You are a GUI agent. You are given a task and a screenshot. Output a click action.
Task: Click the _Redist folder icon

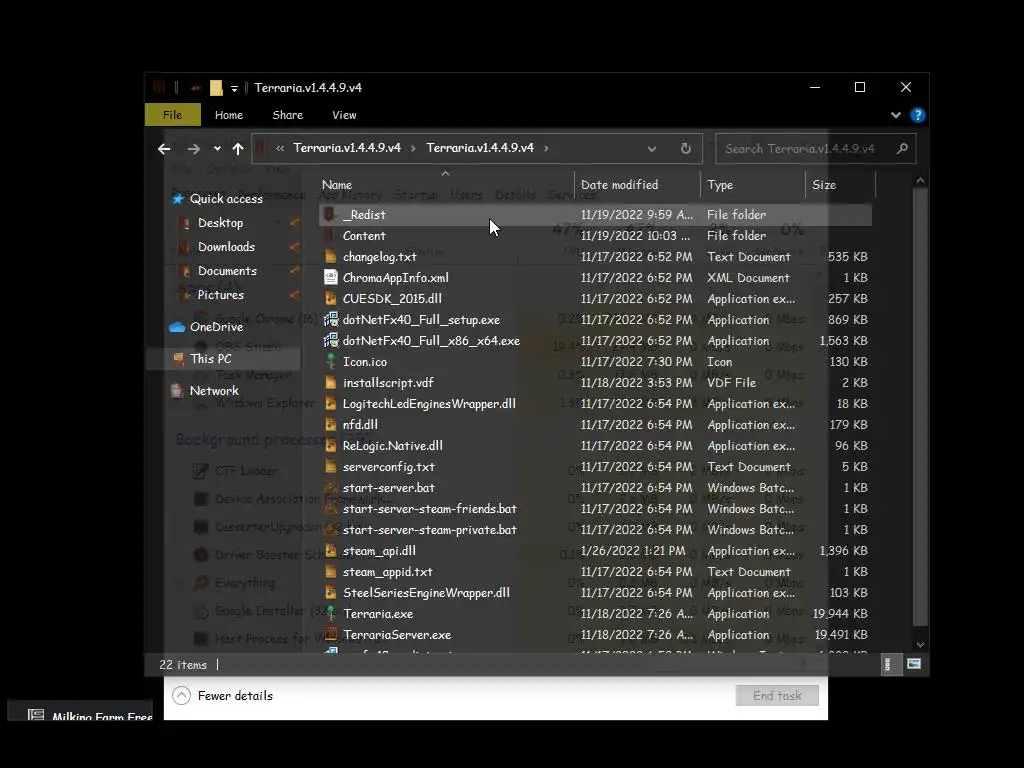(330, 214)
